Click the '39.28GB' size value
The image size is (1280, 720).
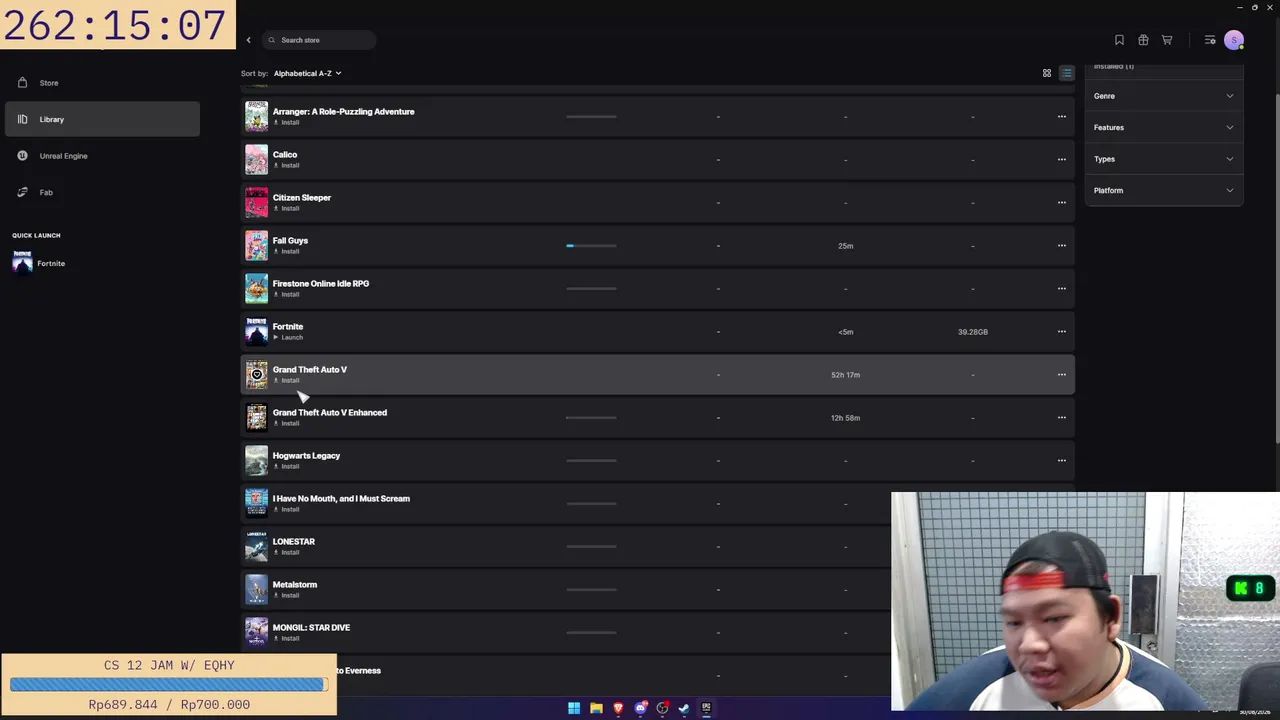click(x=973, y=332)
